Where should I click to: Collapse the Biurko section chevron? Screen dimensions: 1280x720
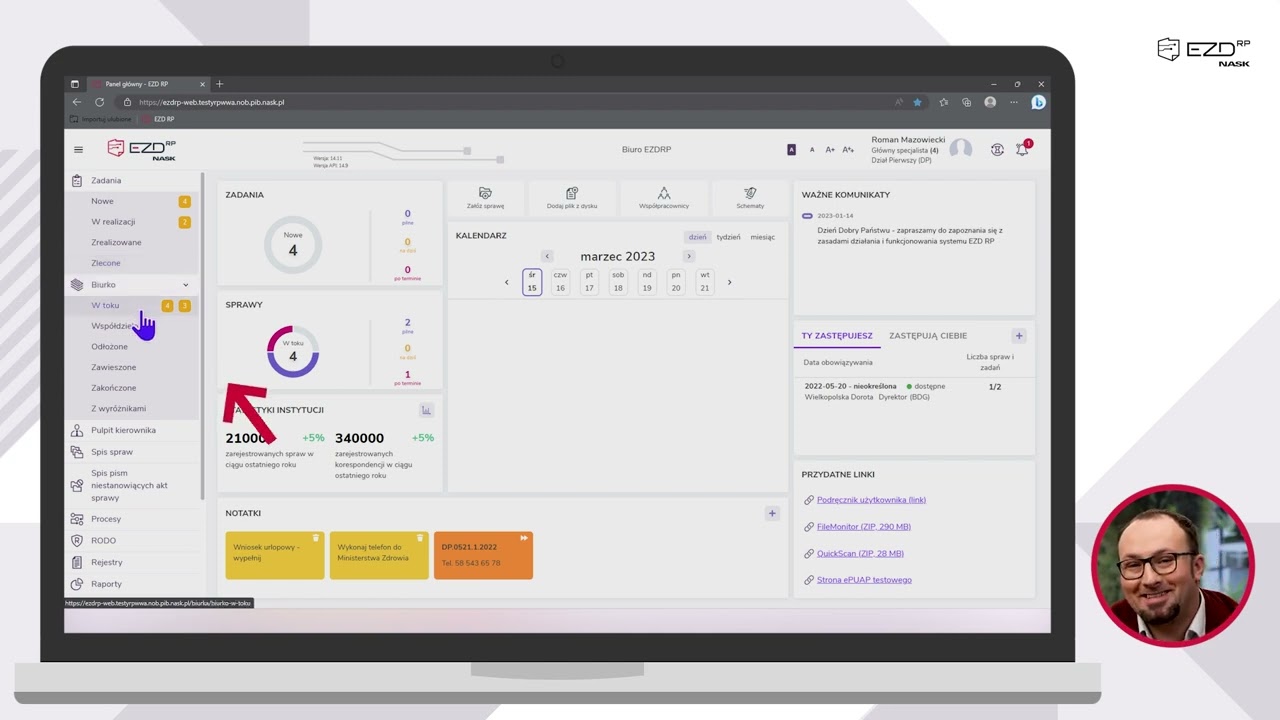(185, 285)
